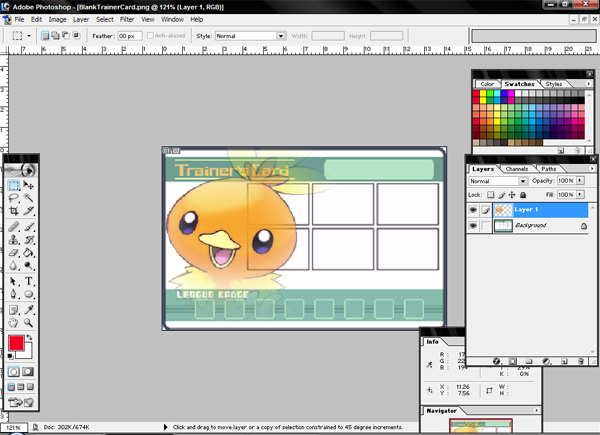The height and width of the screenshot is (435, 600).
Task: Switch to the Styles tab
Action: coord(554,84)
